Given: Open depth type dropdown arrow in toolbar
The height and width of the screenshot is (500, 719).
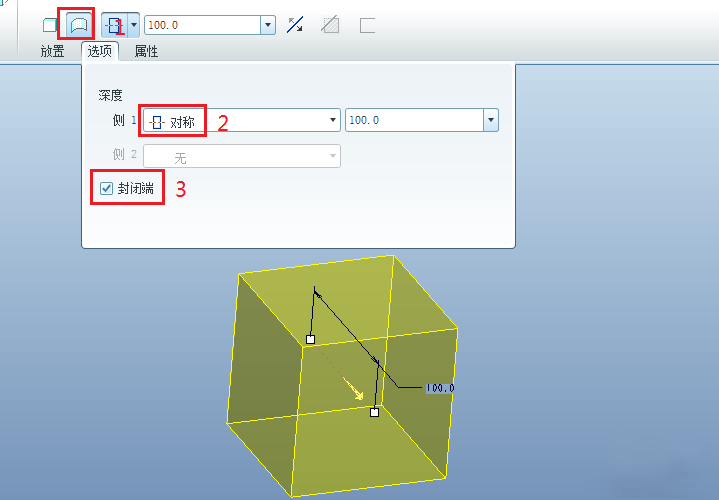Looking at the screenshot, I should click(134, 25).
